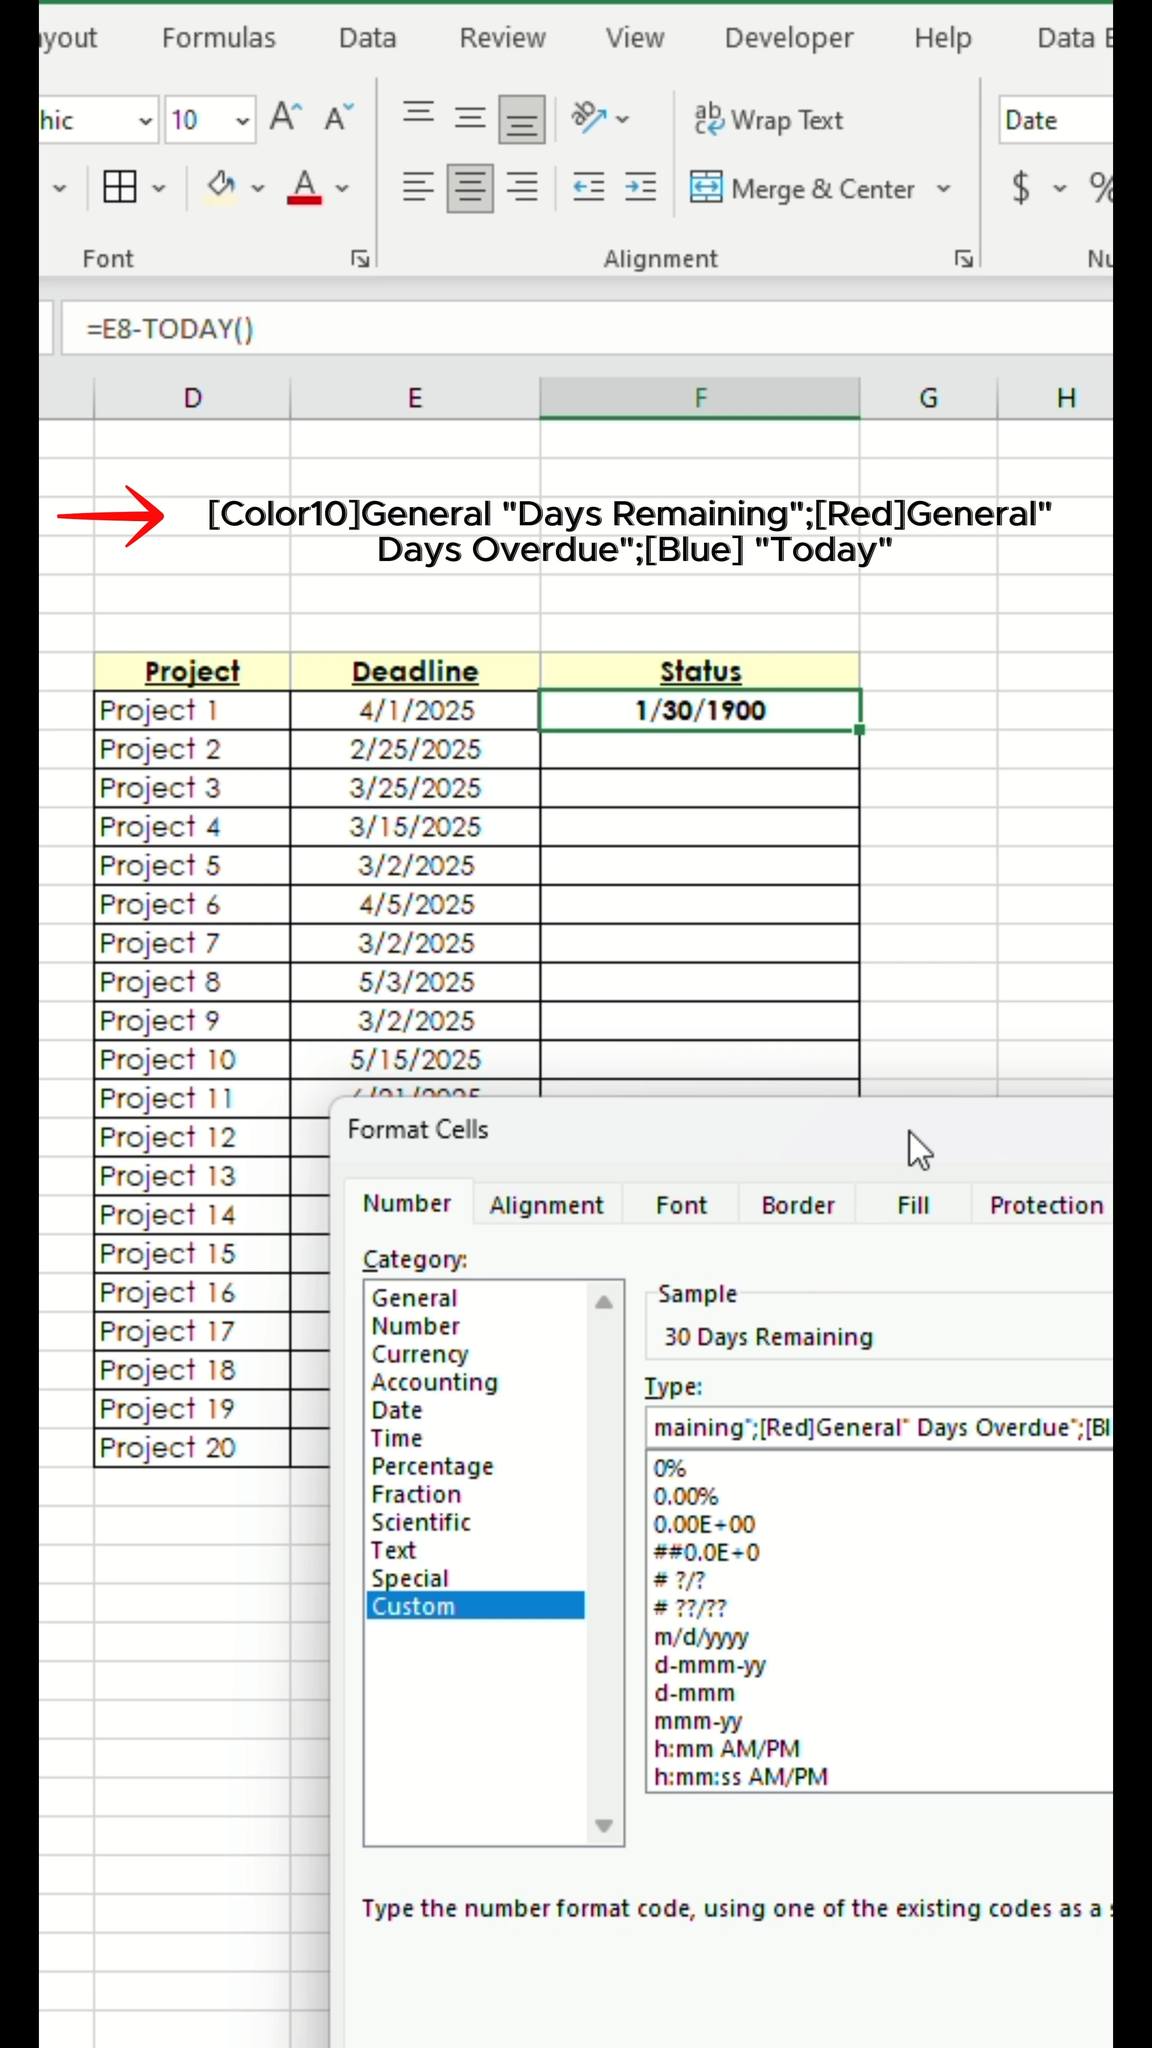
Task: Select Custom in the Category list
Action: (475, 1606)
